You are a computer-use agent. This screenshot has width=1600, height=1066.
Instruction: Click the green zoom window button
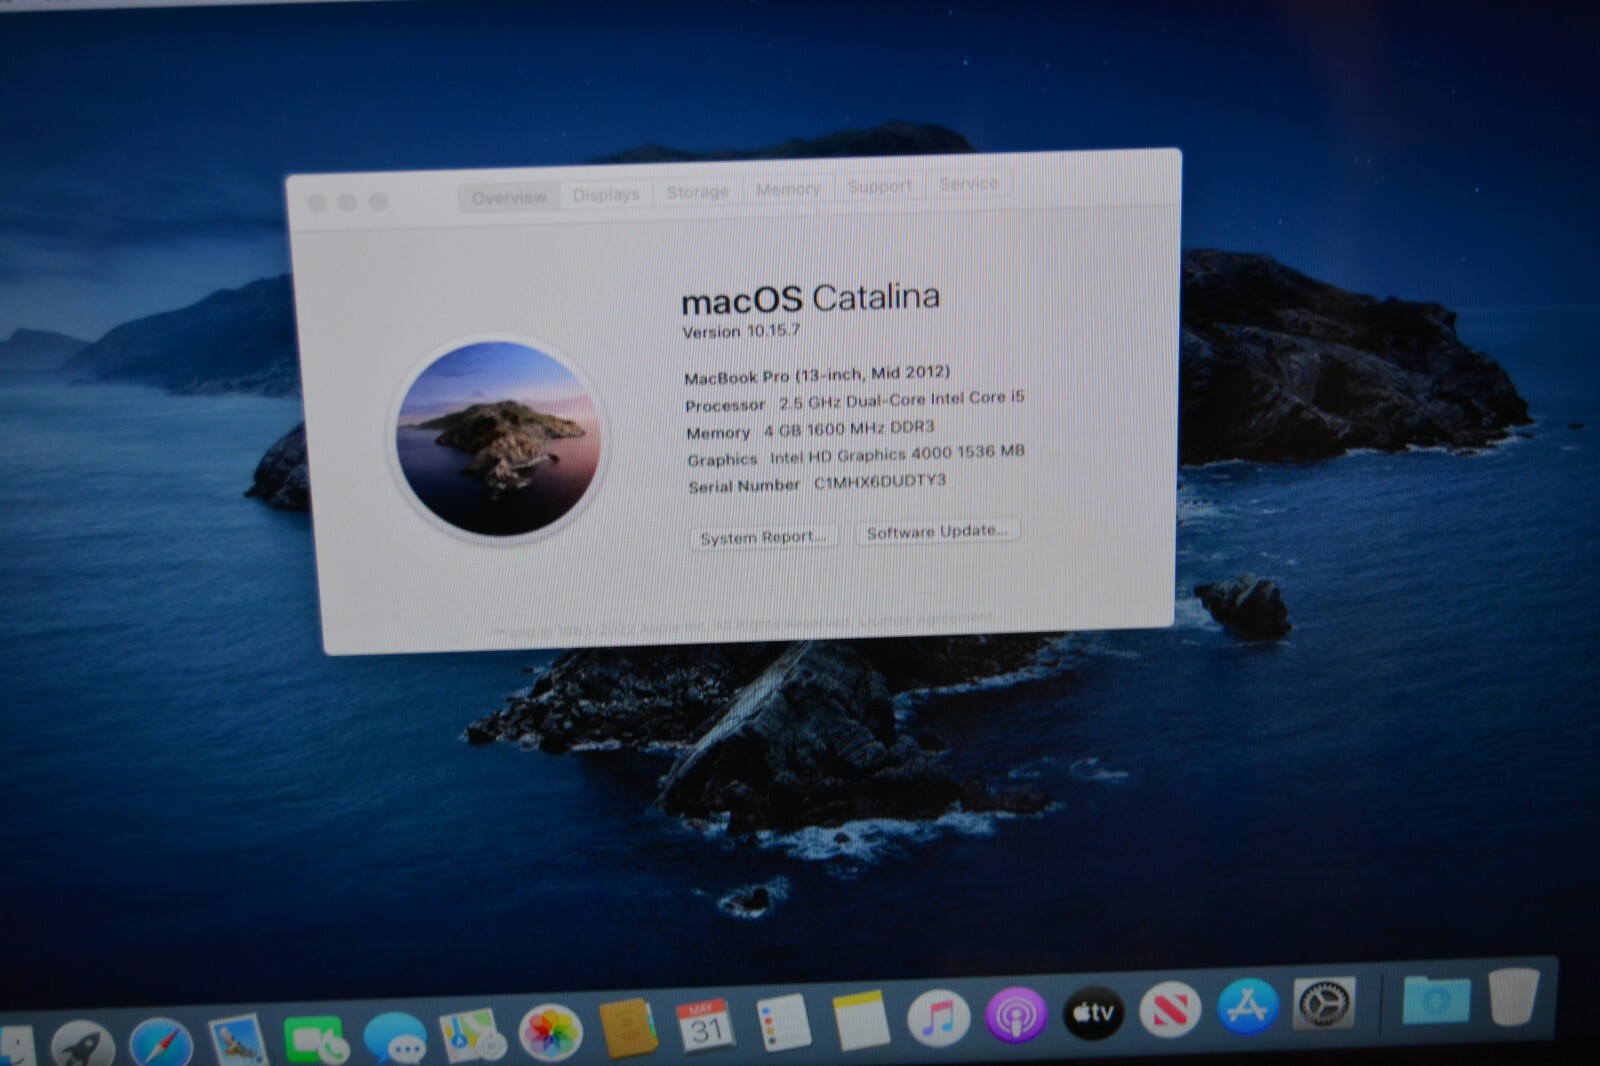378,202
